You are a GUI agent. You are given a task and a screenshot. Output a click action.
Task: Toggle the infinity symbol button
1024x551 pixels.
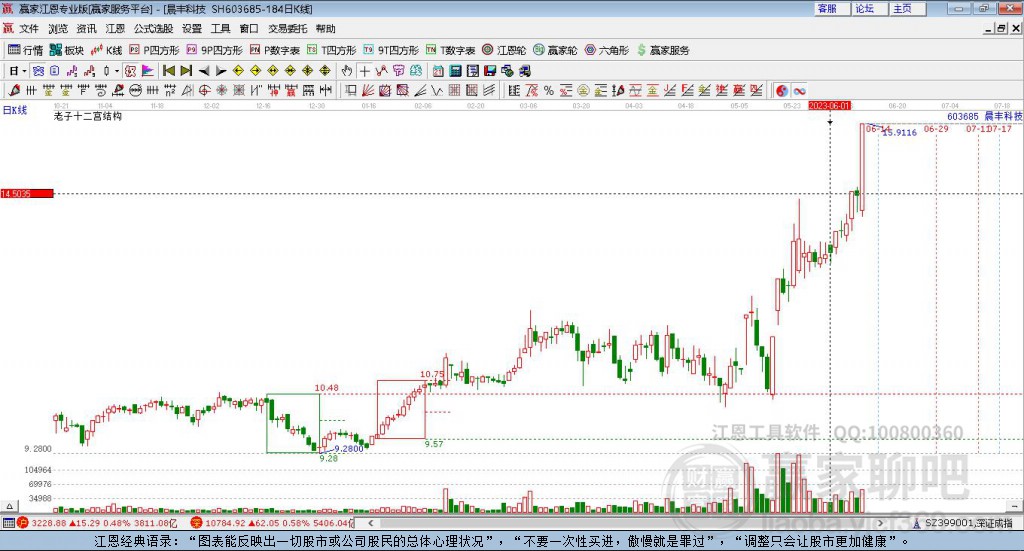tap(799, 91)
